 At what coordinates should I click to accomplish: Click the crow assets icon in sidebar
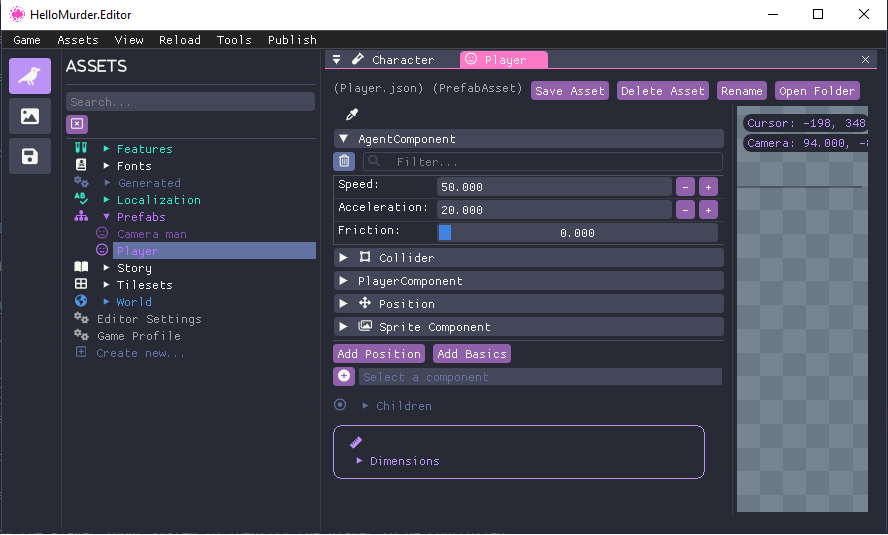point(30,76)
